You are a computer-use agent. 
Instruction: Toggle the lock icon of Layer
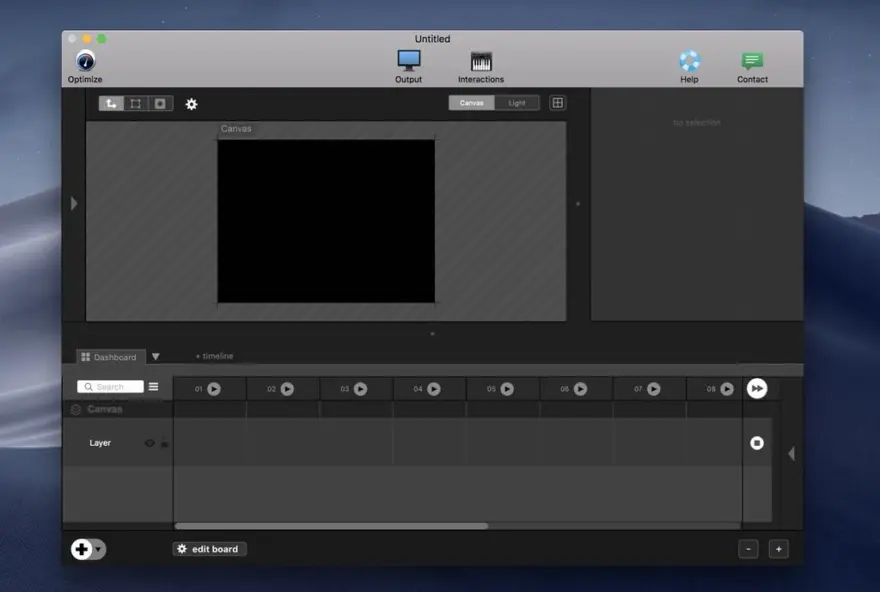pyautogui.click(x=164, y=443)
